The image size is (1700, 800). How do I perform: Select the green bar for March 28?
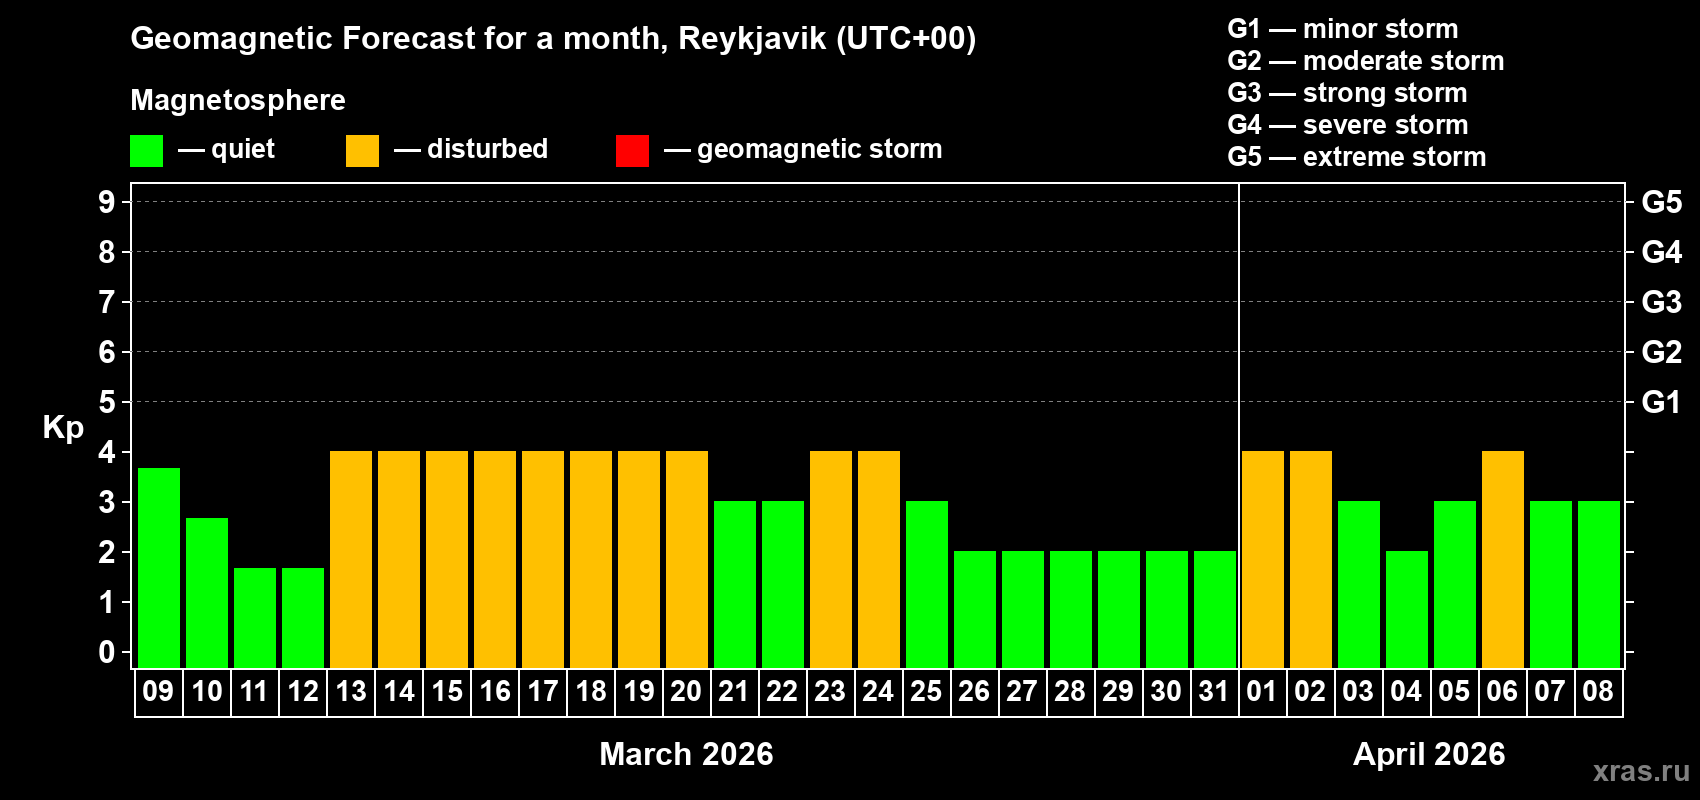coord(1071,610)
